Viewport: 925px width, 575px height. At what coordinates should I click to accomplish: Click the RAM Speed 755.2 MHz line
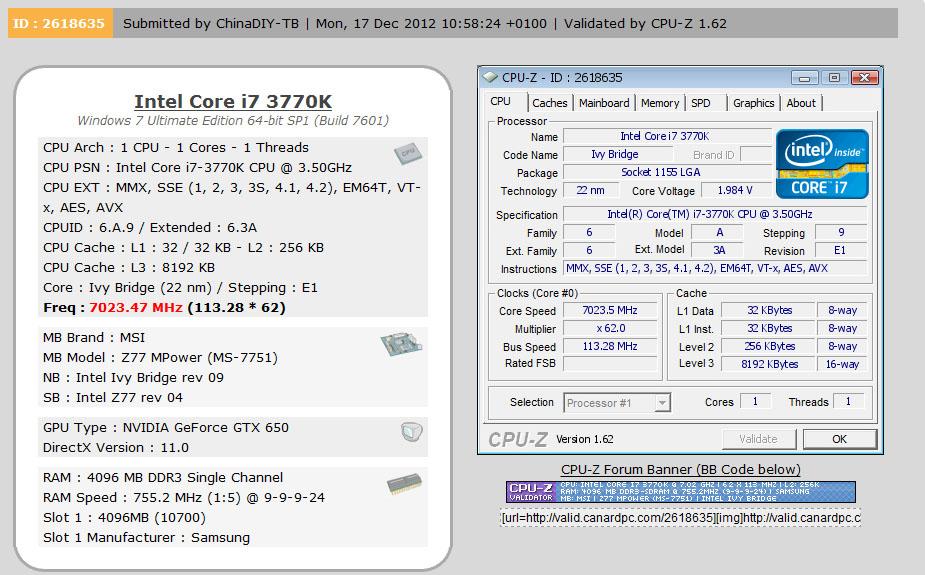[x=183, y=498]
